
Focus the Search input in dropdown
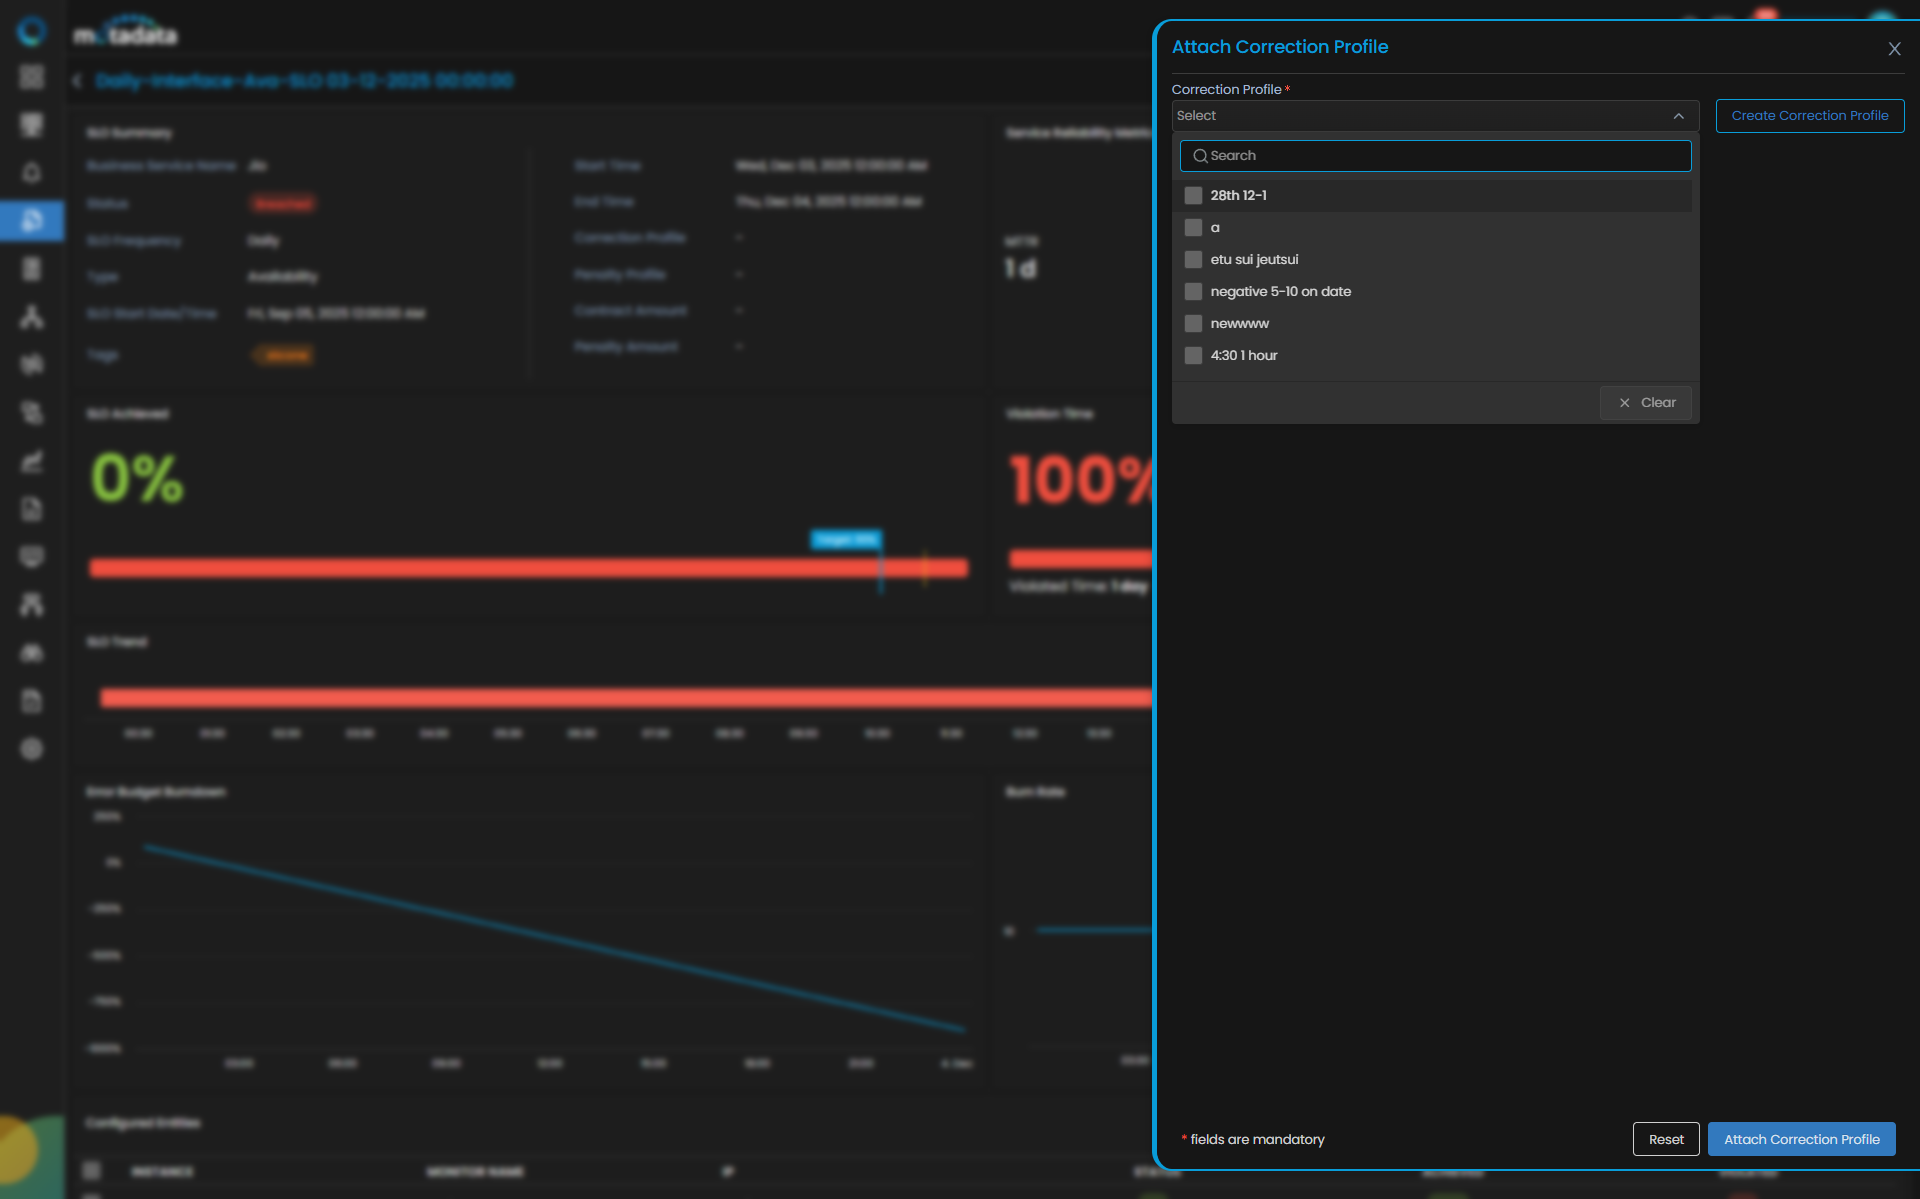(x=1435, y=156)
